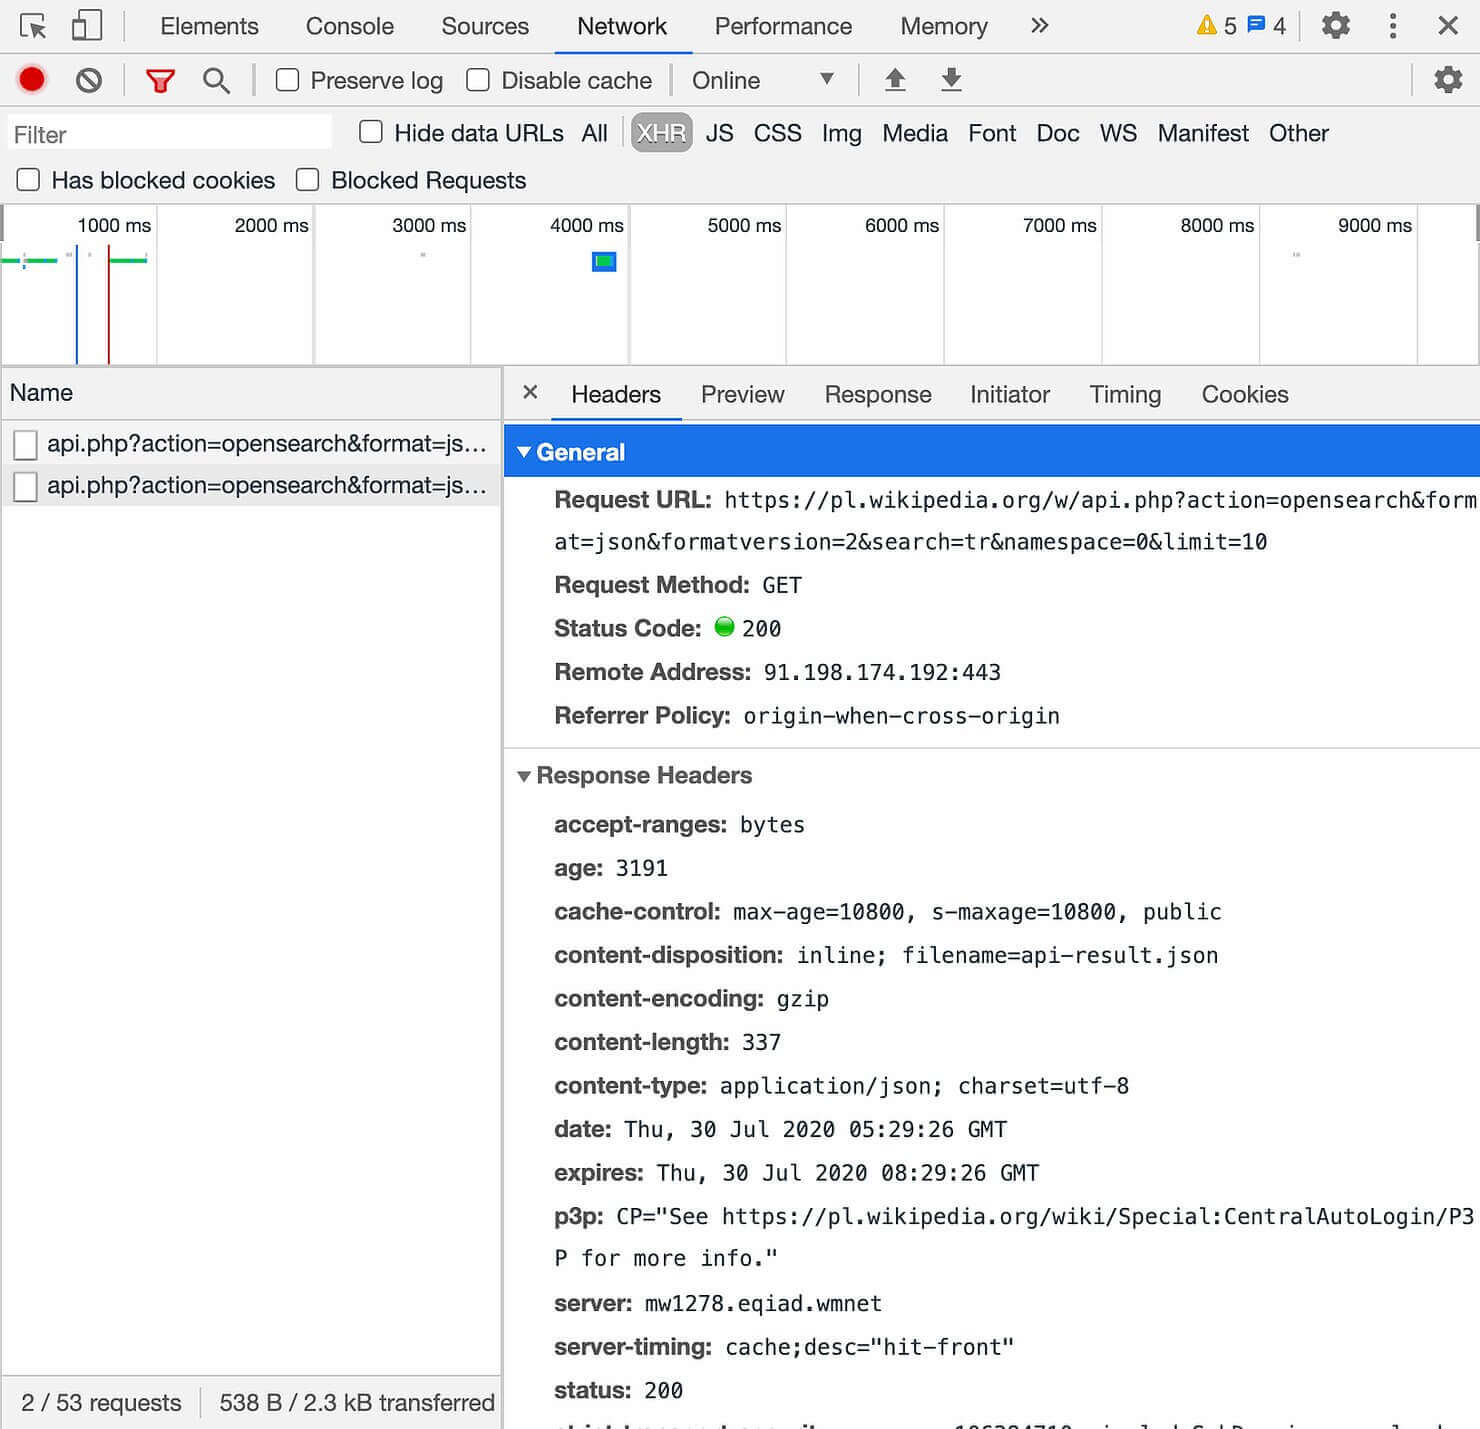This screenshot has height=1429, width=1480.
Task: Import HAR file
Action: pyautogui.click(x=895, y=80)
